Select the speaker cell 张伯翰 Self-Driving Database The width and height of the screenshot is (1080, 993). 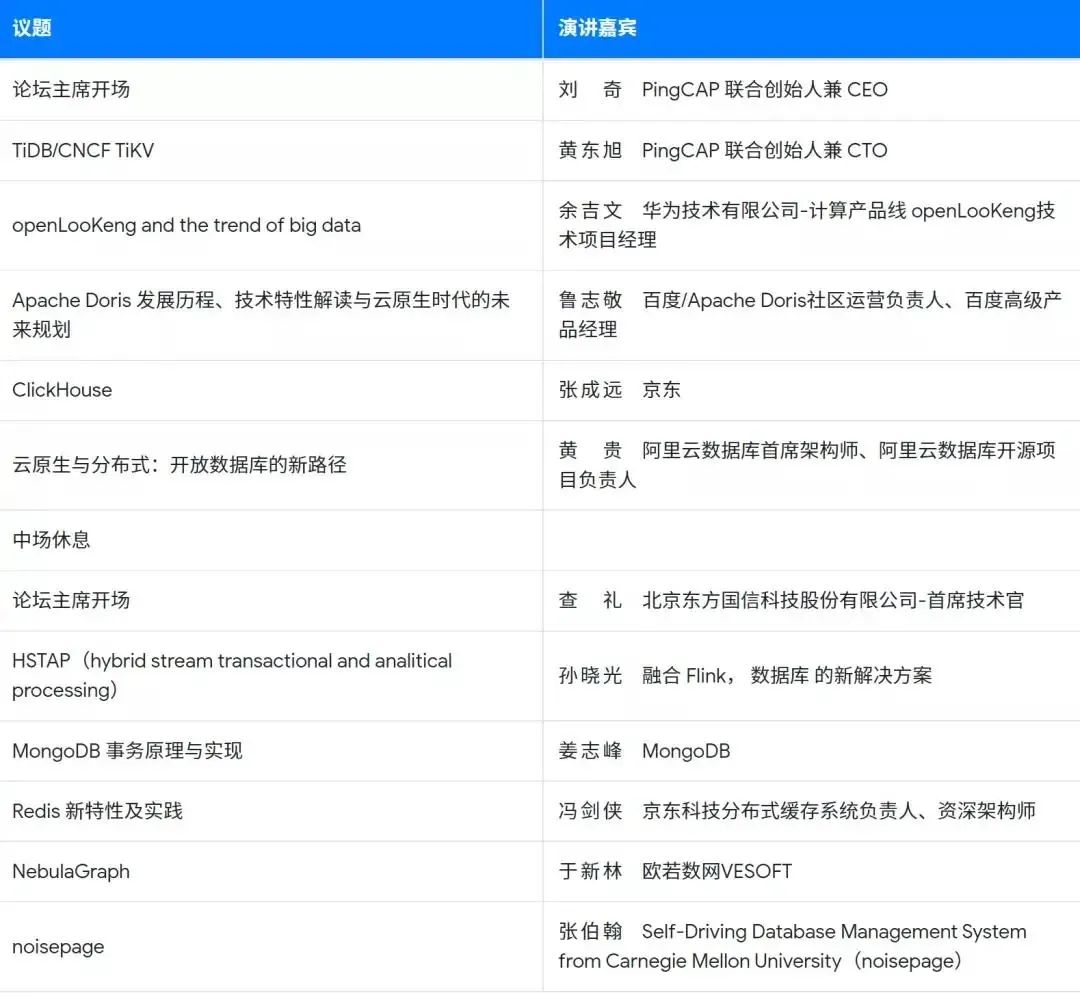(x=811, y=947)
